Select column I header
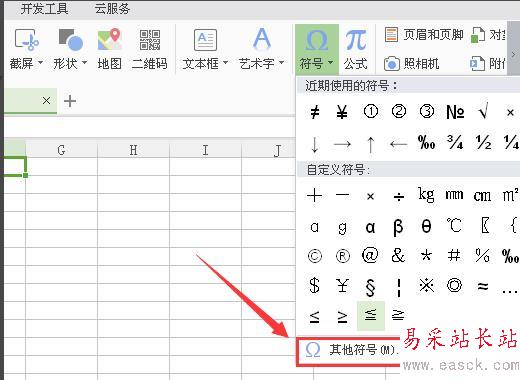The width and height of the screenshot is (520, 380). pyautogui.click(x=205, y=150)
